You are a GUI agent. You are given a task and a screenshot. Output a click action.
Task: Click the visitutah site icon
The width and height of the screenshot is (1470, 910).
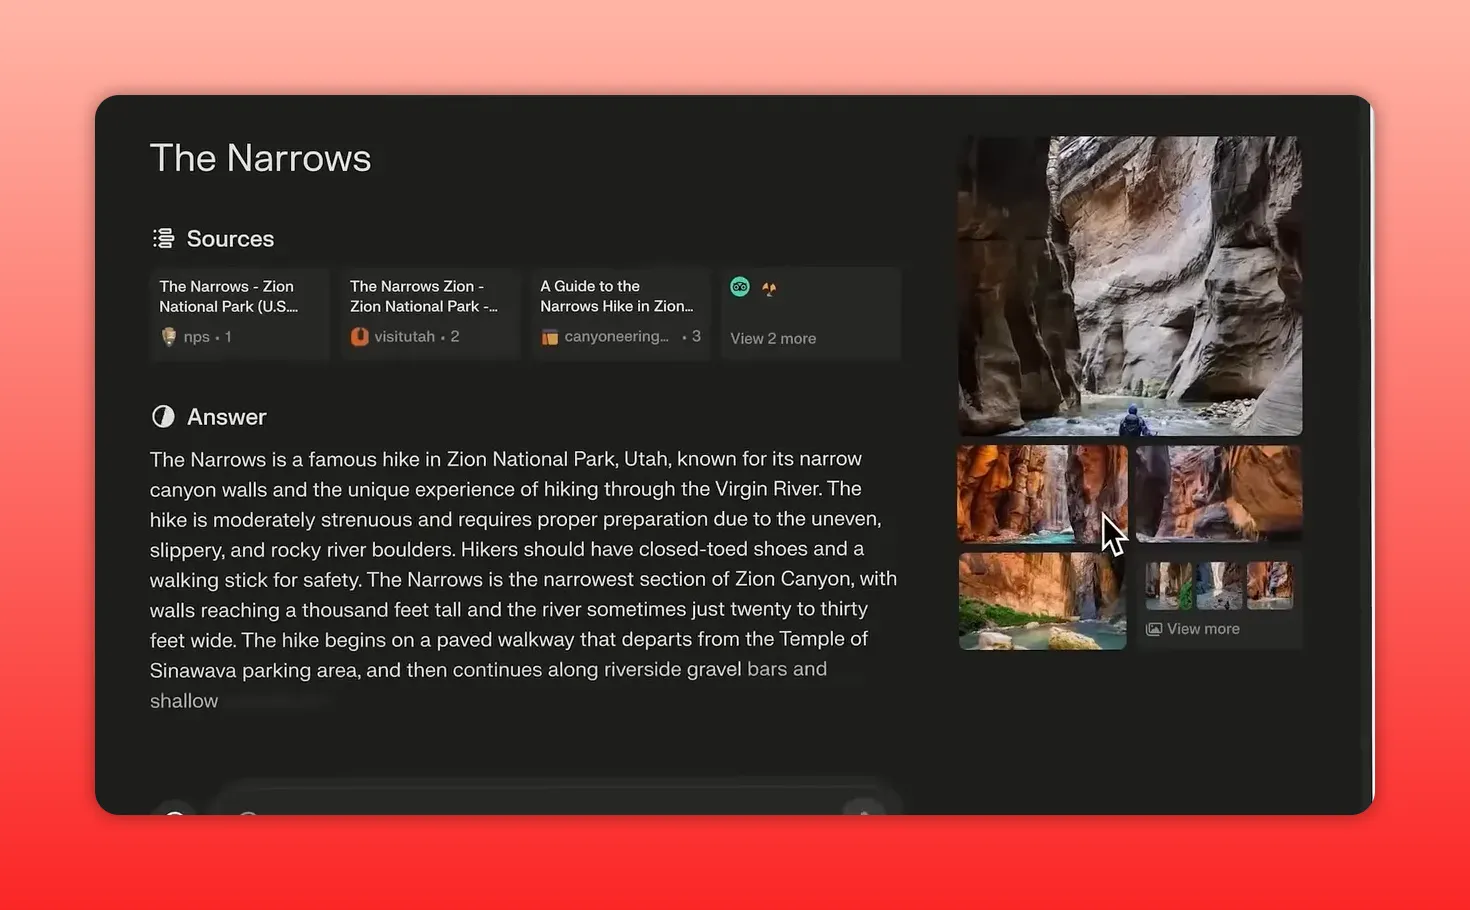[359, 336]
